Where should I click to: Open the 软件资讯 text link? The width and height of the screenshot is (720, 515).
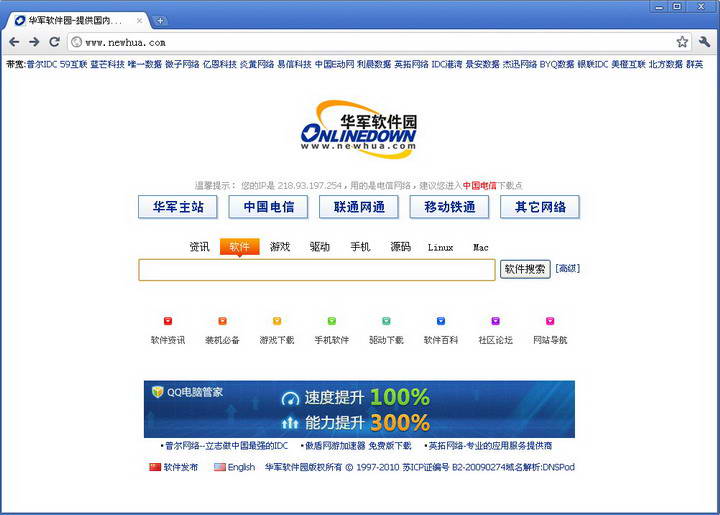pyautogui.click(x=168, y=340)
